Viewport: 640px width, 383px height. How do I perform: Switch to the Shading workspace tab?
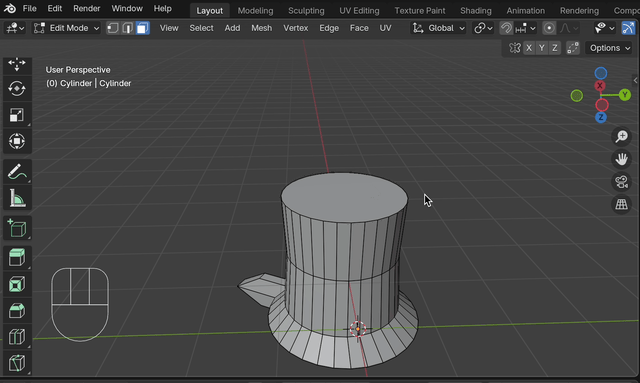pos(476,11)
